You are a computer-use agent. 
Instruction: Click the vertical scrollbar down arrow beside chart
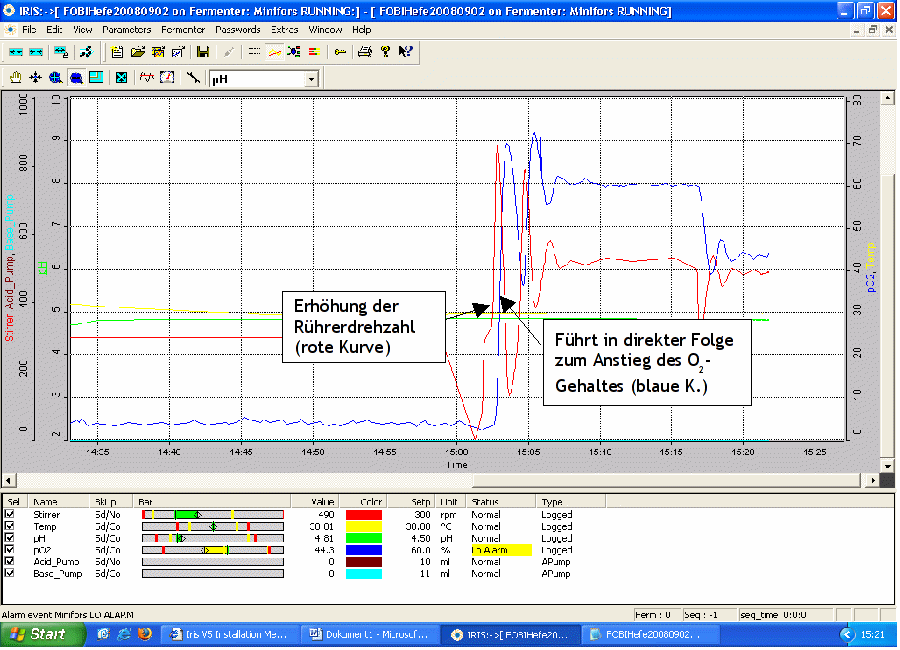click(888, 467)
